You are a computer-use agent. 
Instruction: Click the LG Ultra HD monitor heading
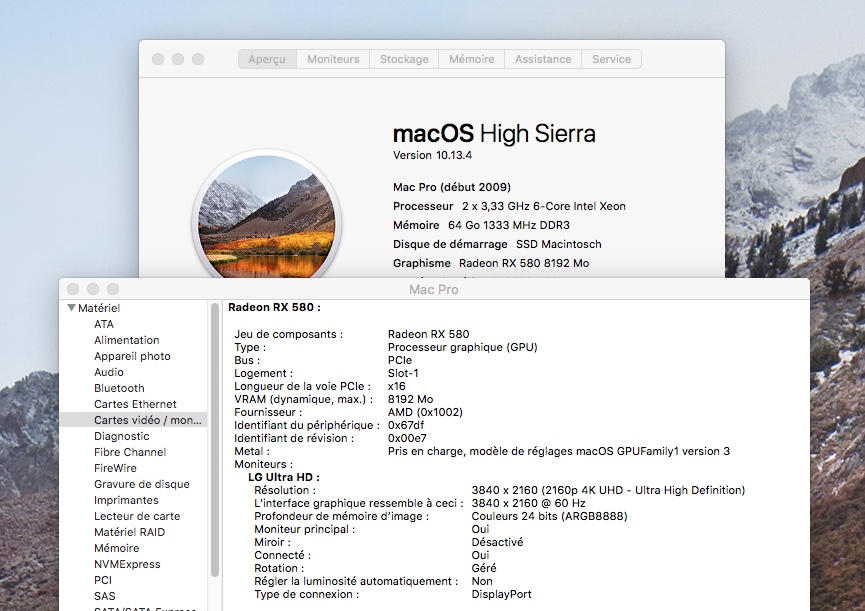tap(284, 478)
